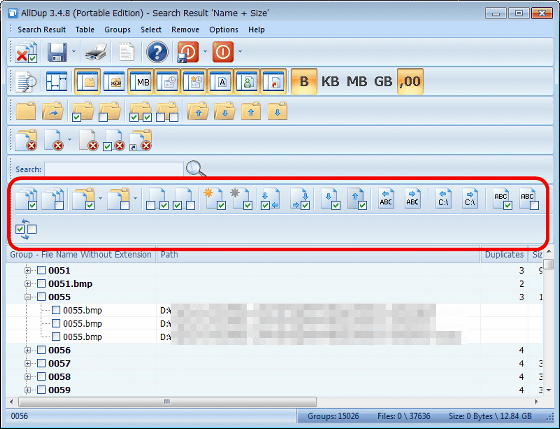Click the red shutdown-after-save power icon
560x429 pixels.
[188, 52]
